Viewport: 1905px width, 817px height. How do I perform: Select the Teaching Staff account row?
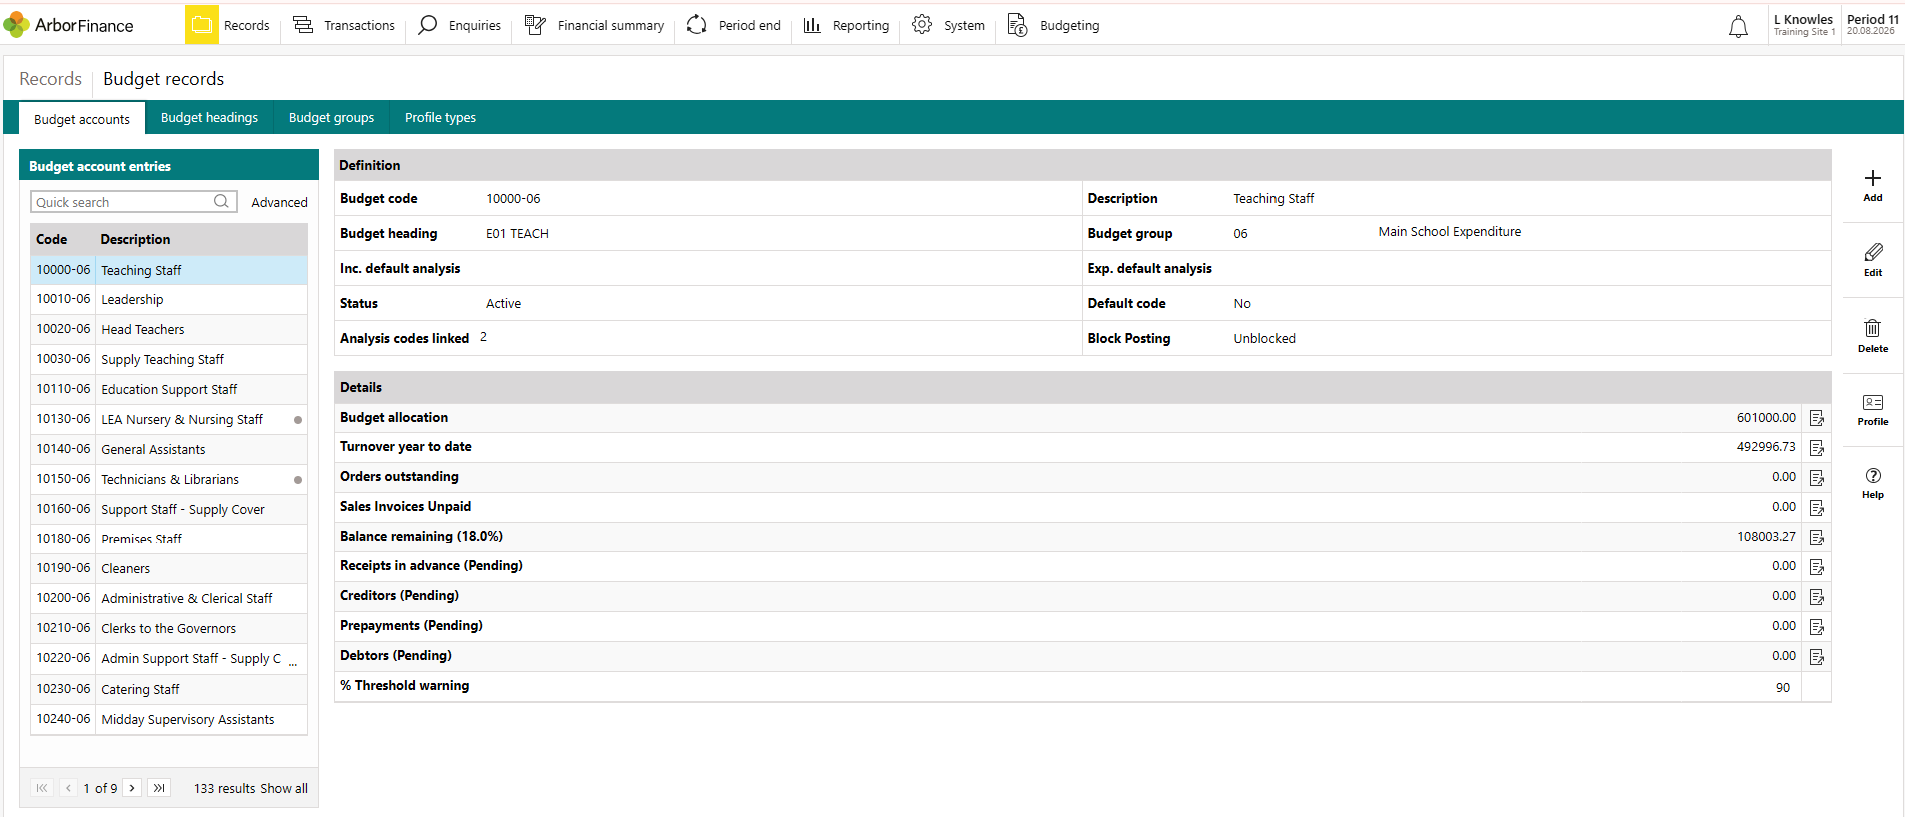click(x=169, y=270)
